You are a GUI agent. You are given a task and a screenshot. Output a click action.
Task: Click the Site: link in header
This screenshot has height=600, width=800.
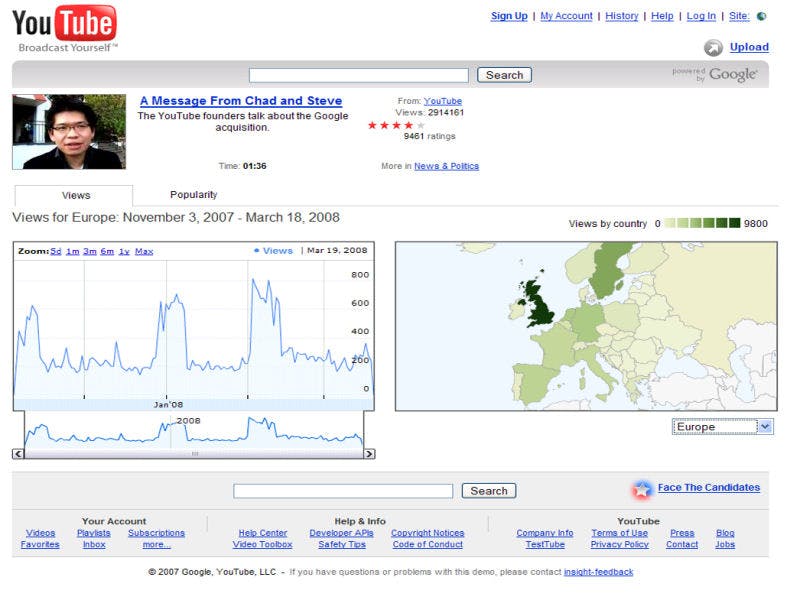point(739,16)
